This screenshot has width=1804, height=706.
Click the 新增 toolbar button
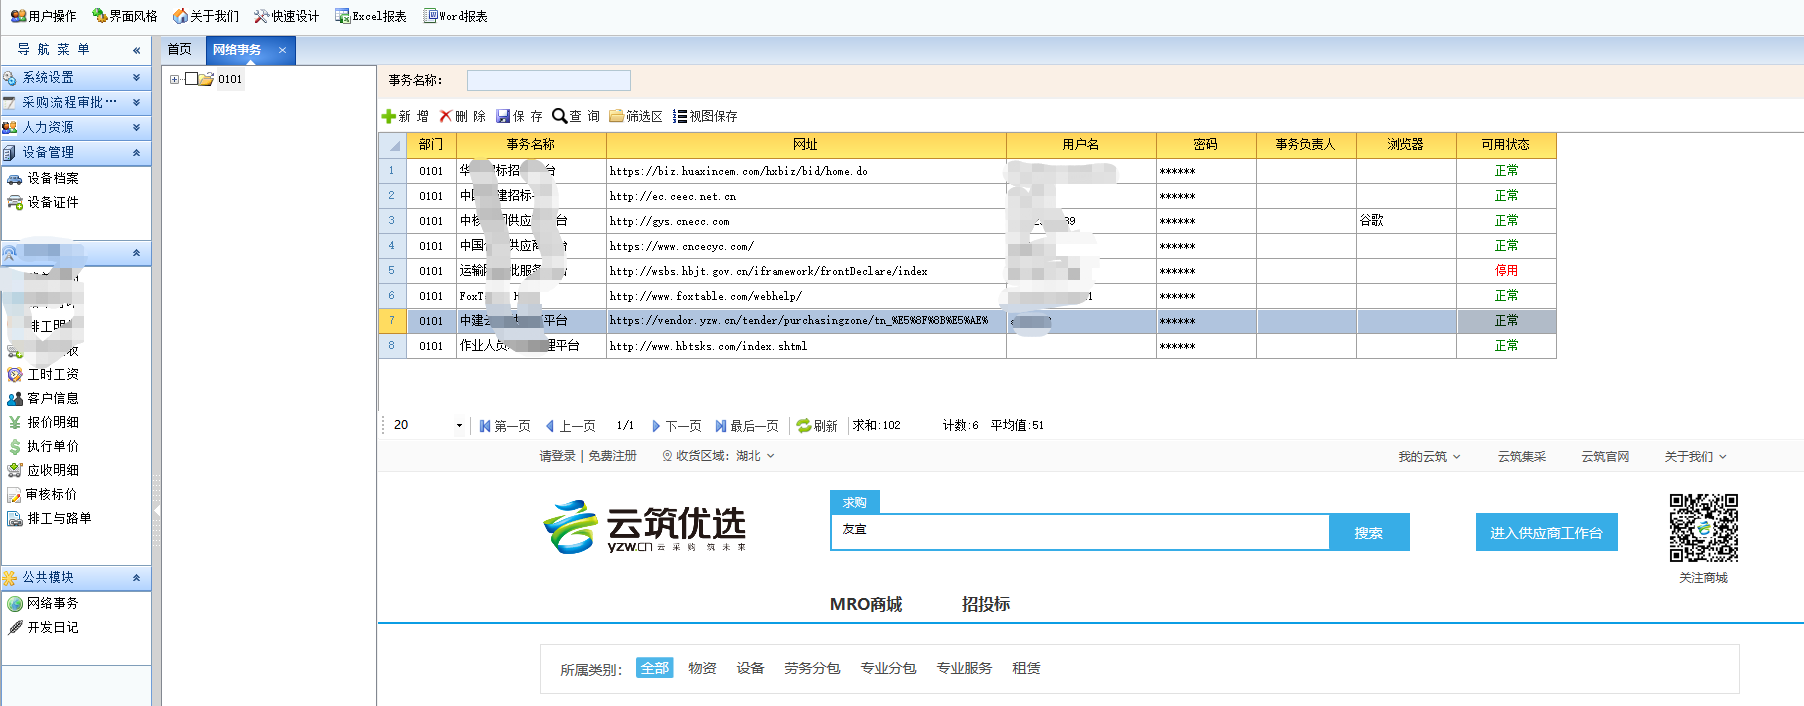[x=405, y=116]
